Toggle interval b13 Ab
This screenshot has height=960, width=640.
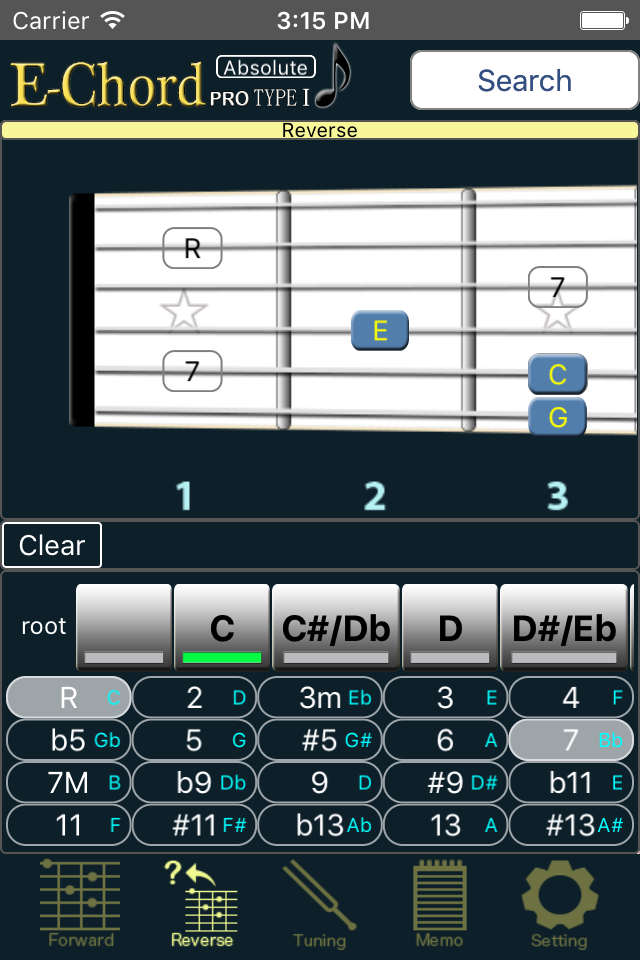click(x=320, y=825)
